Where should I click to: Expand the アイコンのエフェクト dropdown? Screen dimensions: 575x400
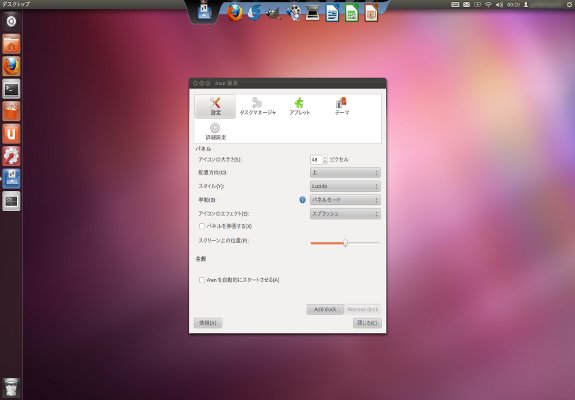[345, 213]
